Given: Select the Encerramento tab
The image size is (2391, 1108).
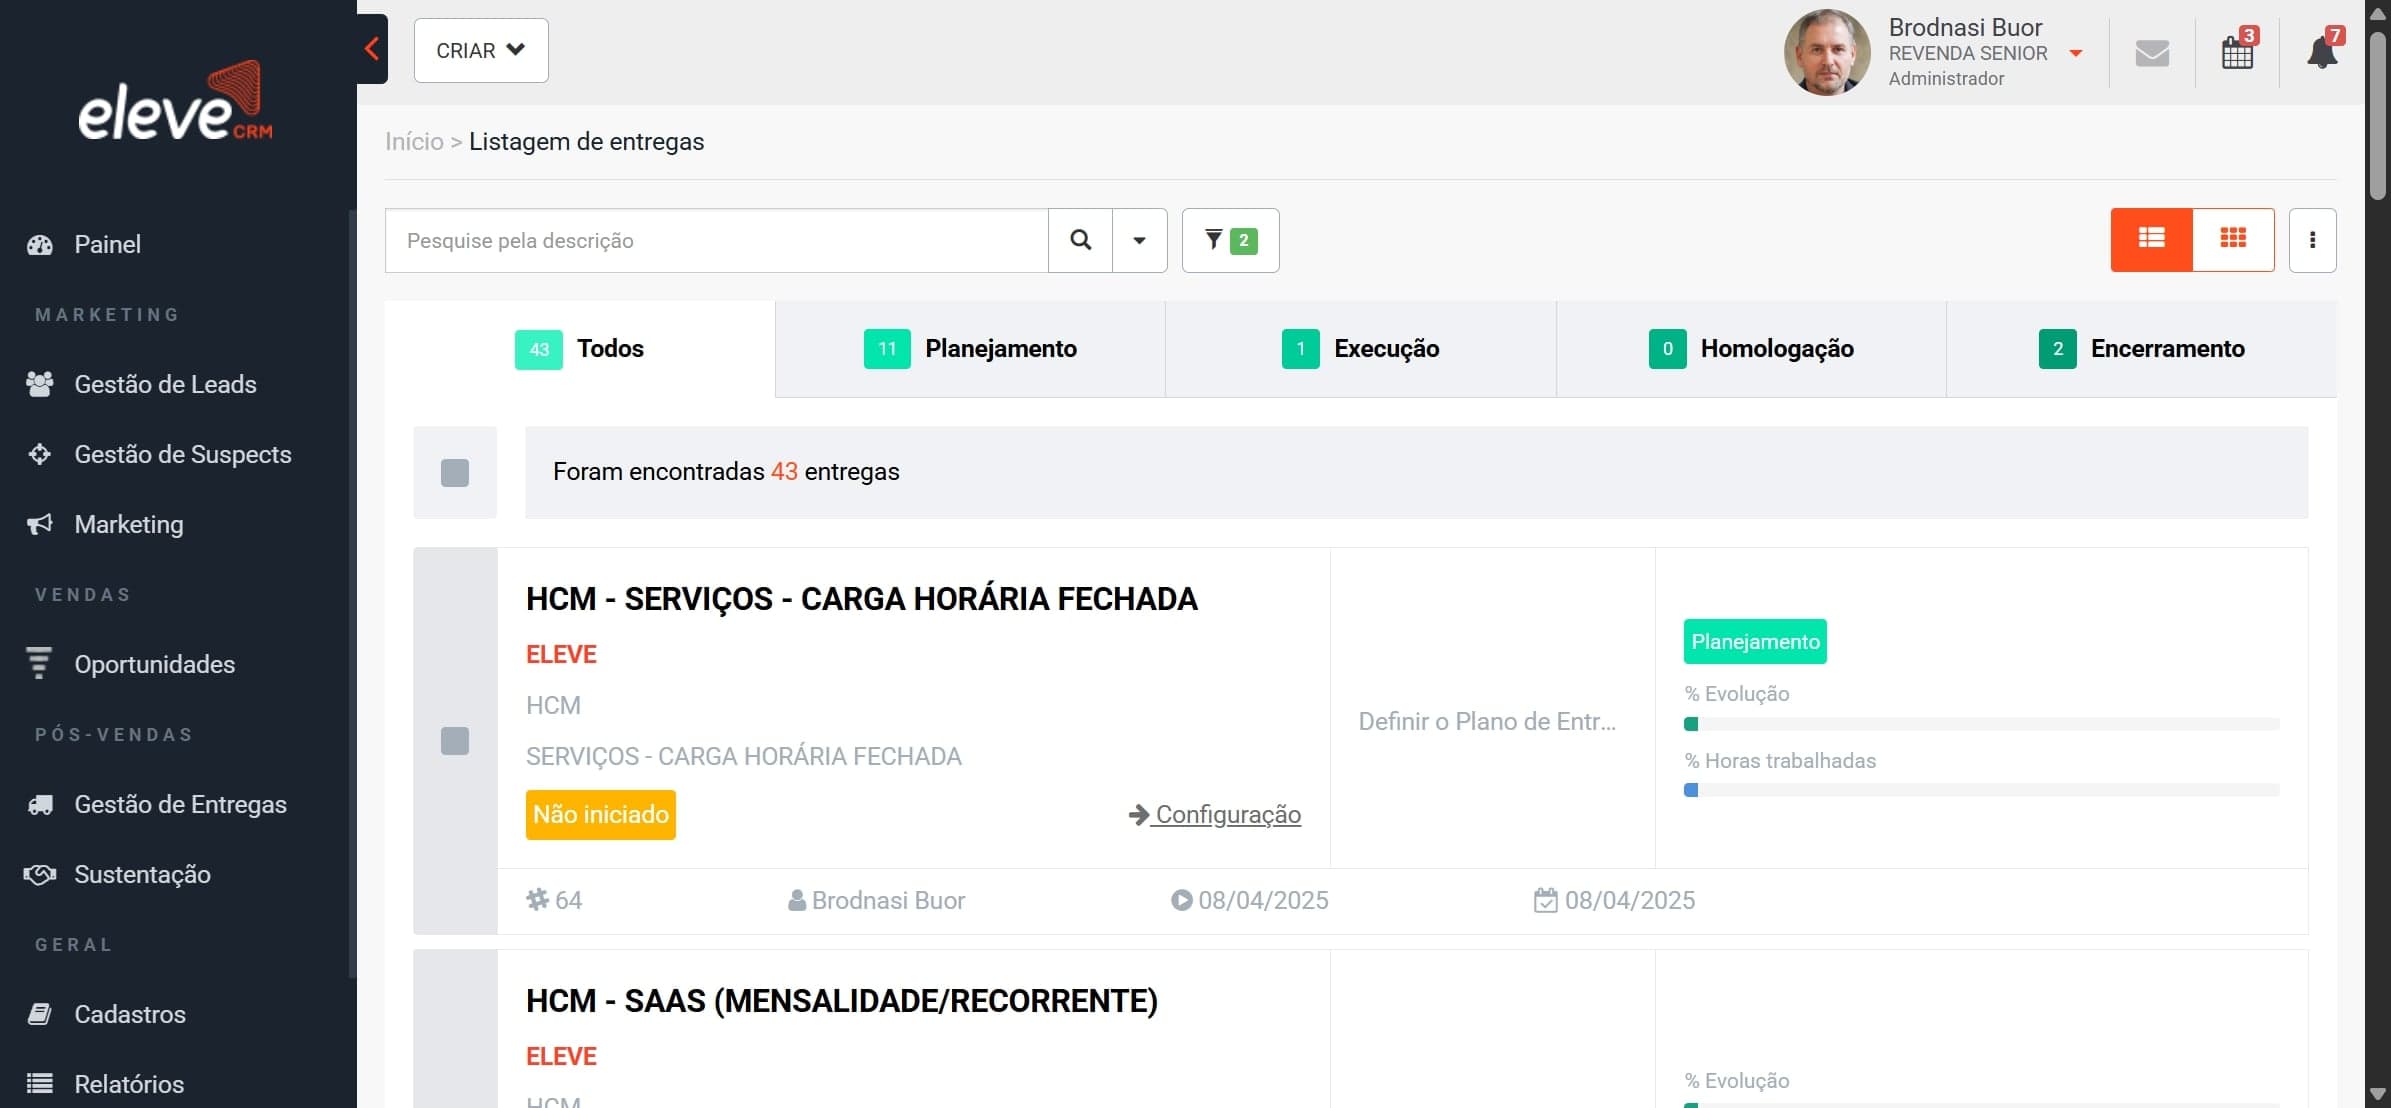Looking at the screenshot, I should tap(2142, 349).
